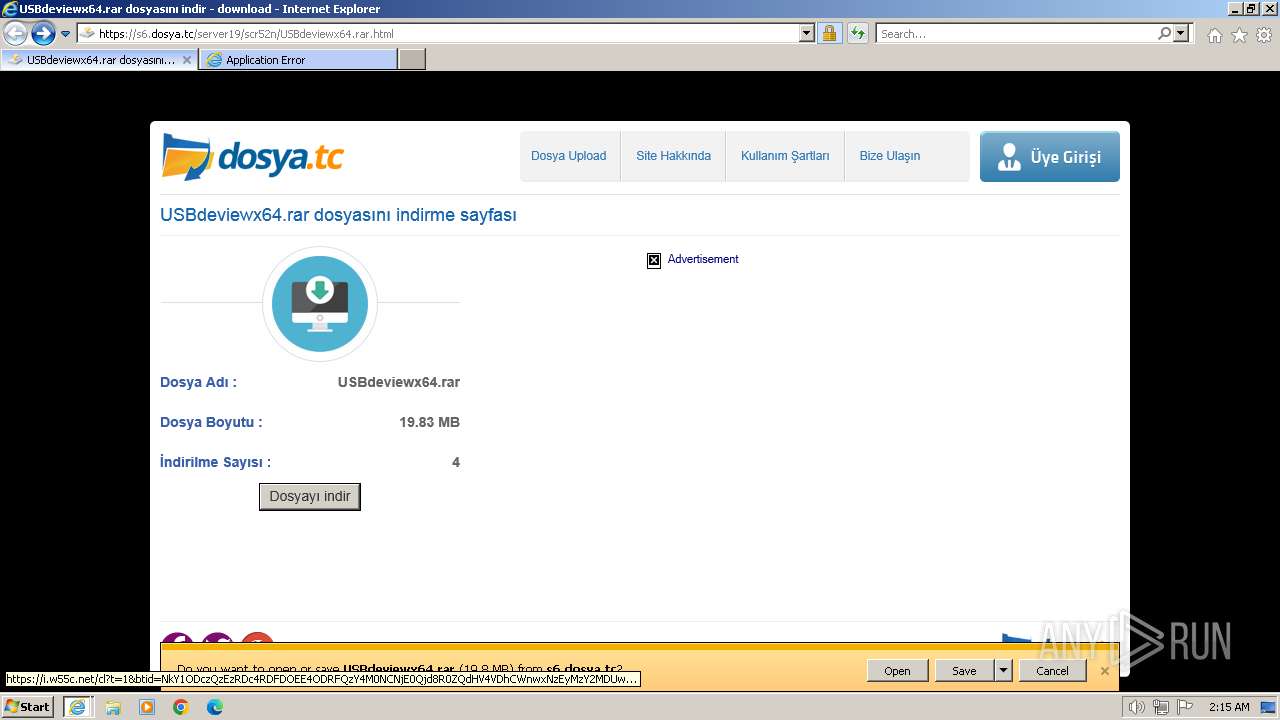Open File Explorer from taskbar
1280x720 pixels.
(x=113, y=707)
